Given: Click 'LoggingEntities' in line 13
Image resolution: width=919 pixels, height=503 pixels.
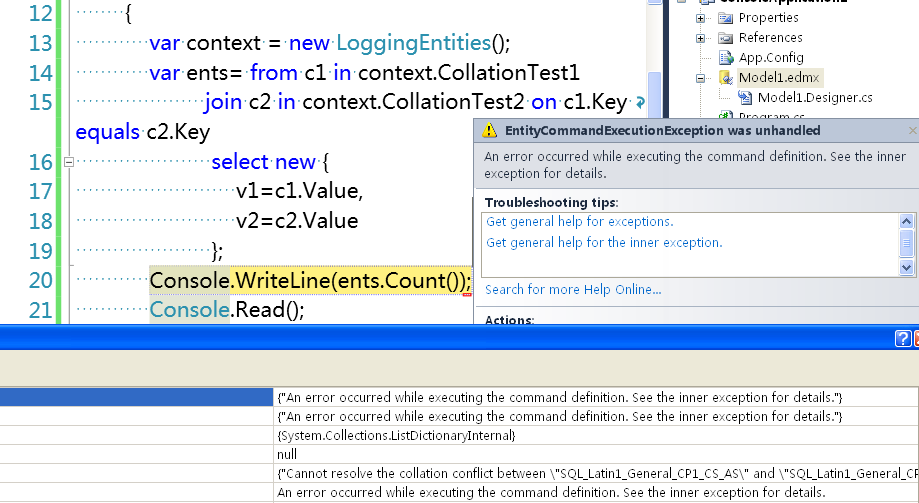Looking at the screenshot, I should [x=413, y=43].
